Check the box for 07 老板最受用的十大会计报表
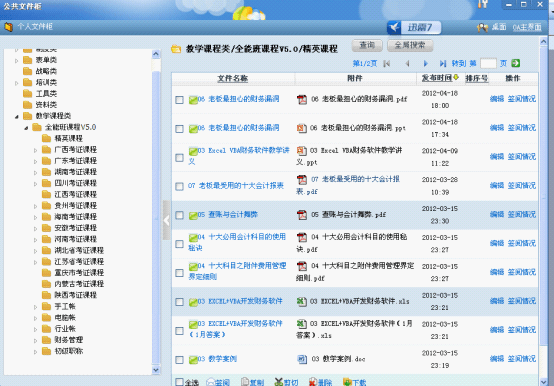The width and height of the screenshot is (554, 386). [179, 186]
